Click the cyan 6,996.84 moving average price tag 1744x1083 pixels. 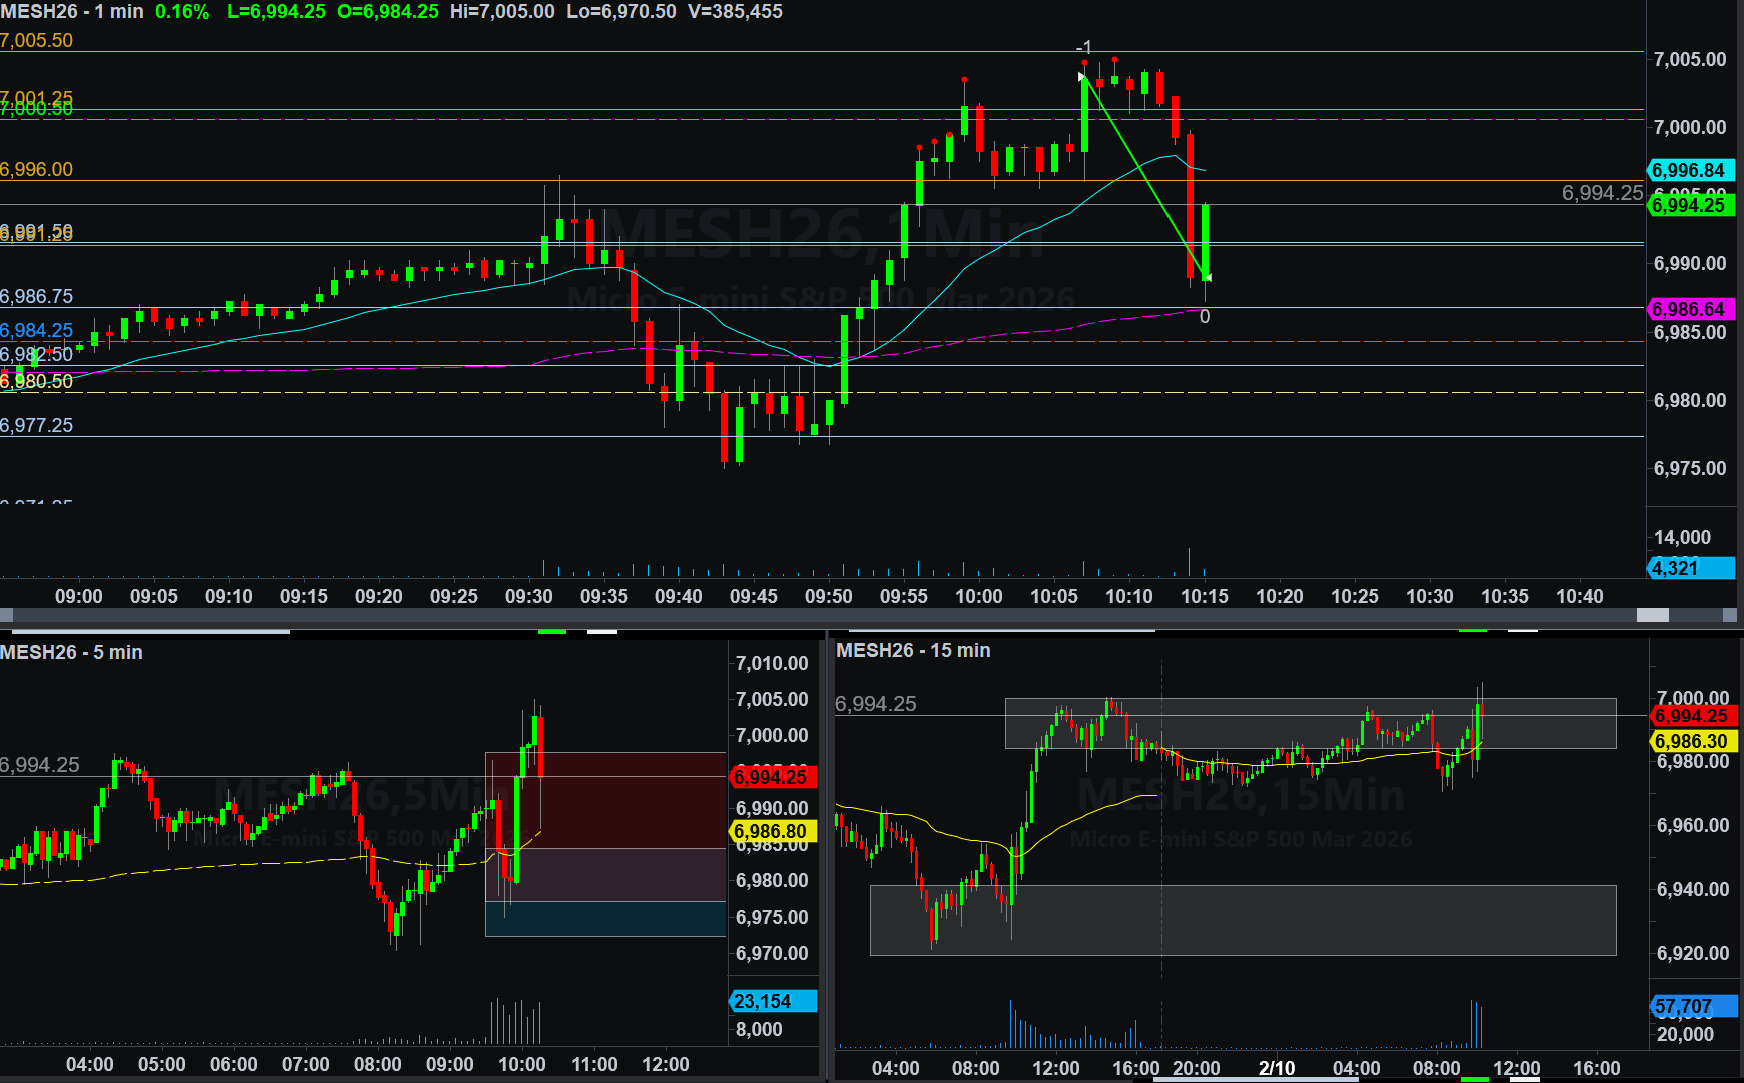[x=1689, y=171]
